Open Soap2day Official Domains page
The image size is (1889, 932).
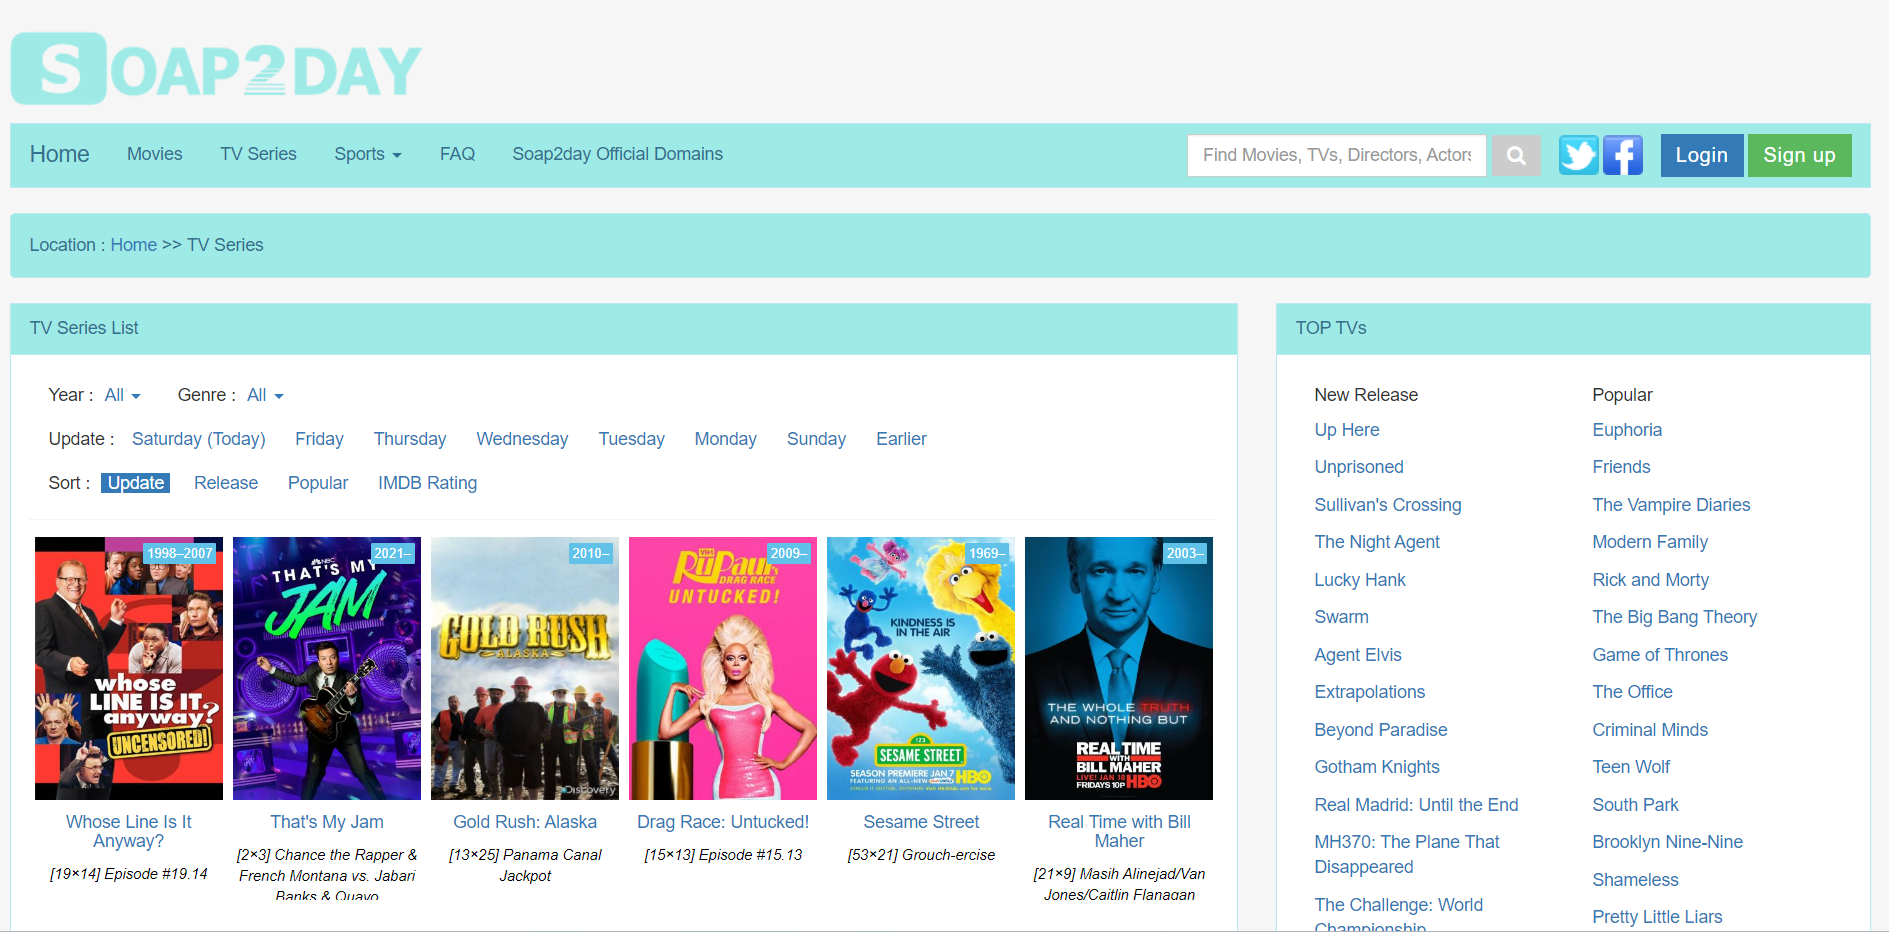(x=617, y=154)
